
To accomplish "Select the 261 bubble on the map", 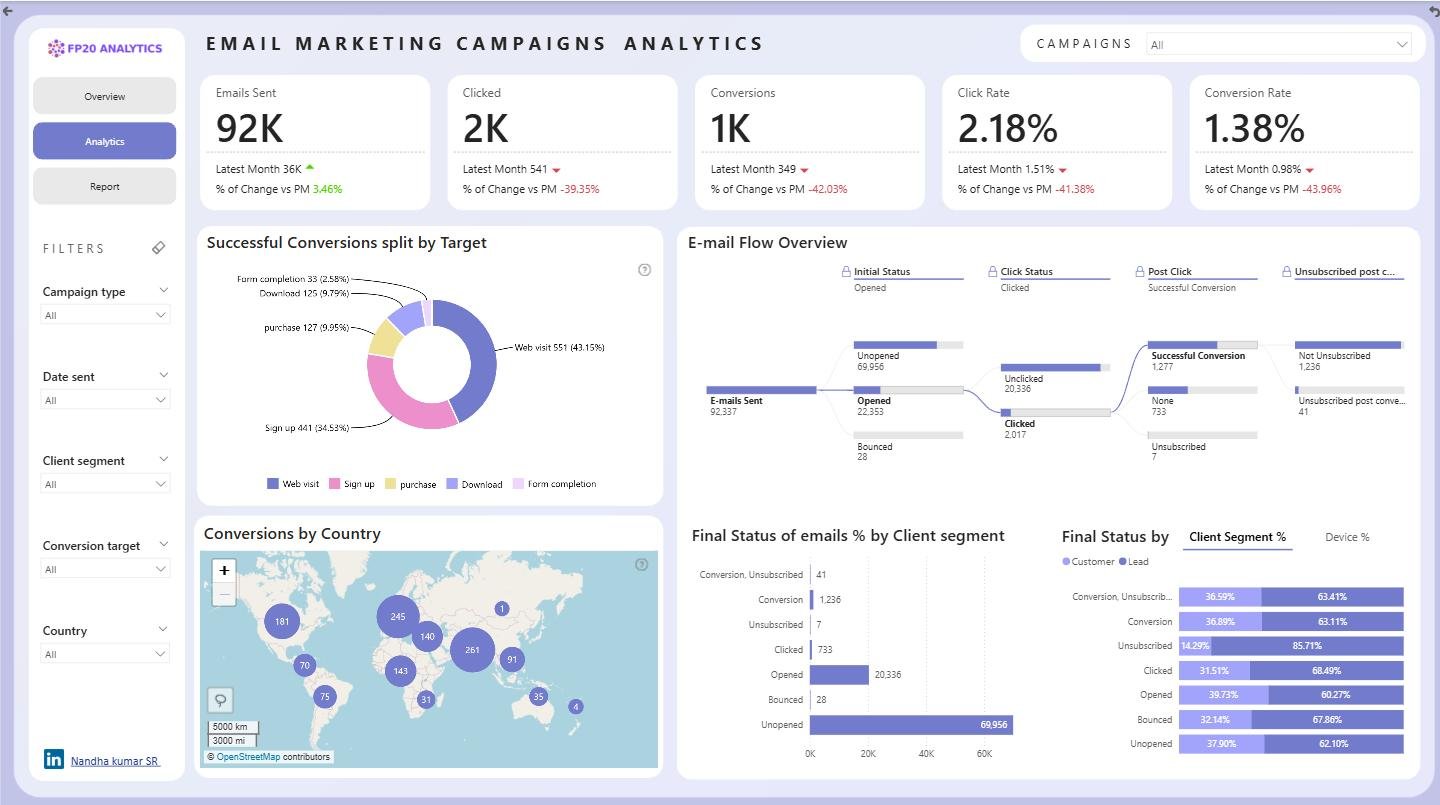I will pyautogui.click(x=472, y=650).
